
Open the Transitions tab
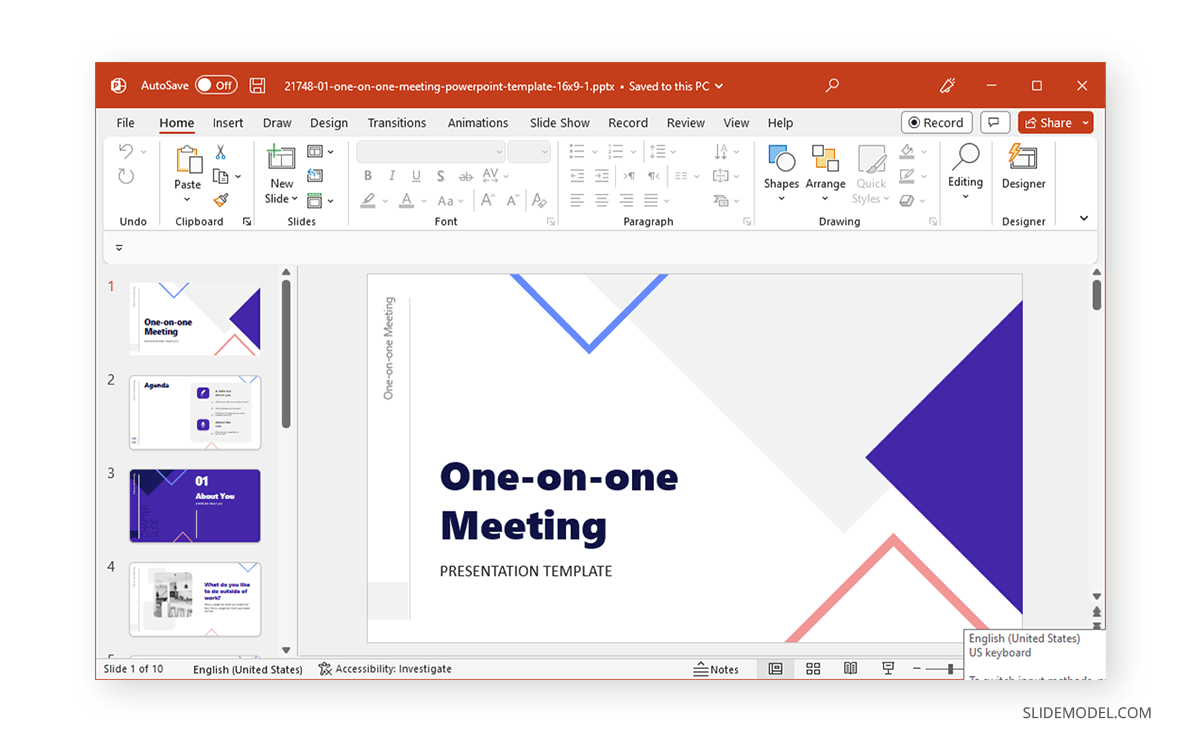pyautogui.click(x=396, y=123)
